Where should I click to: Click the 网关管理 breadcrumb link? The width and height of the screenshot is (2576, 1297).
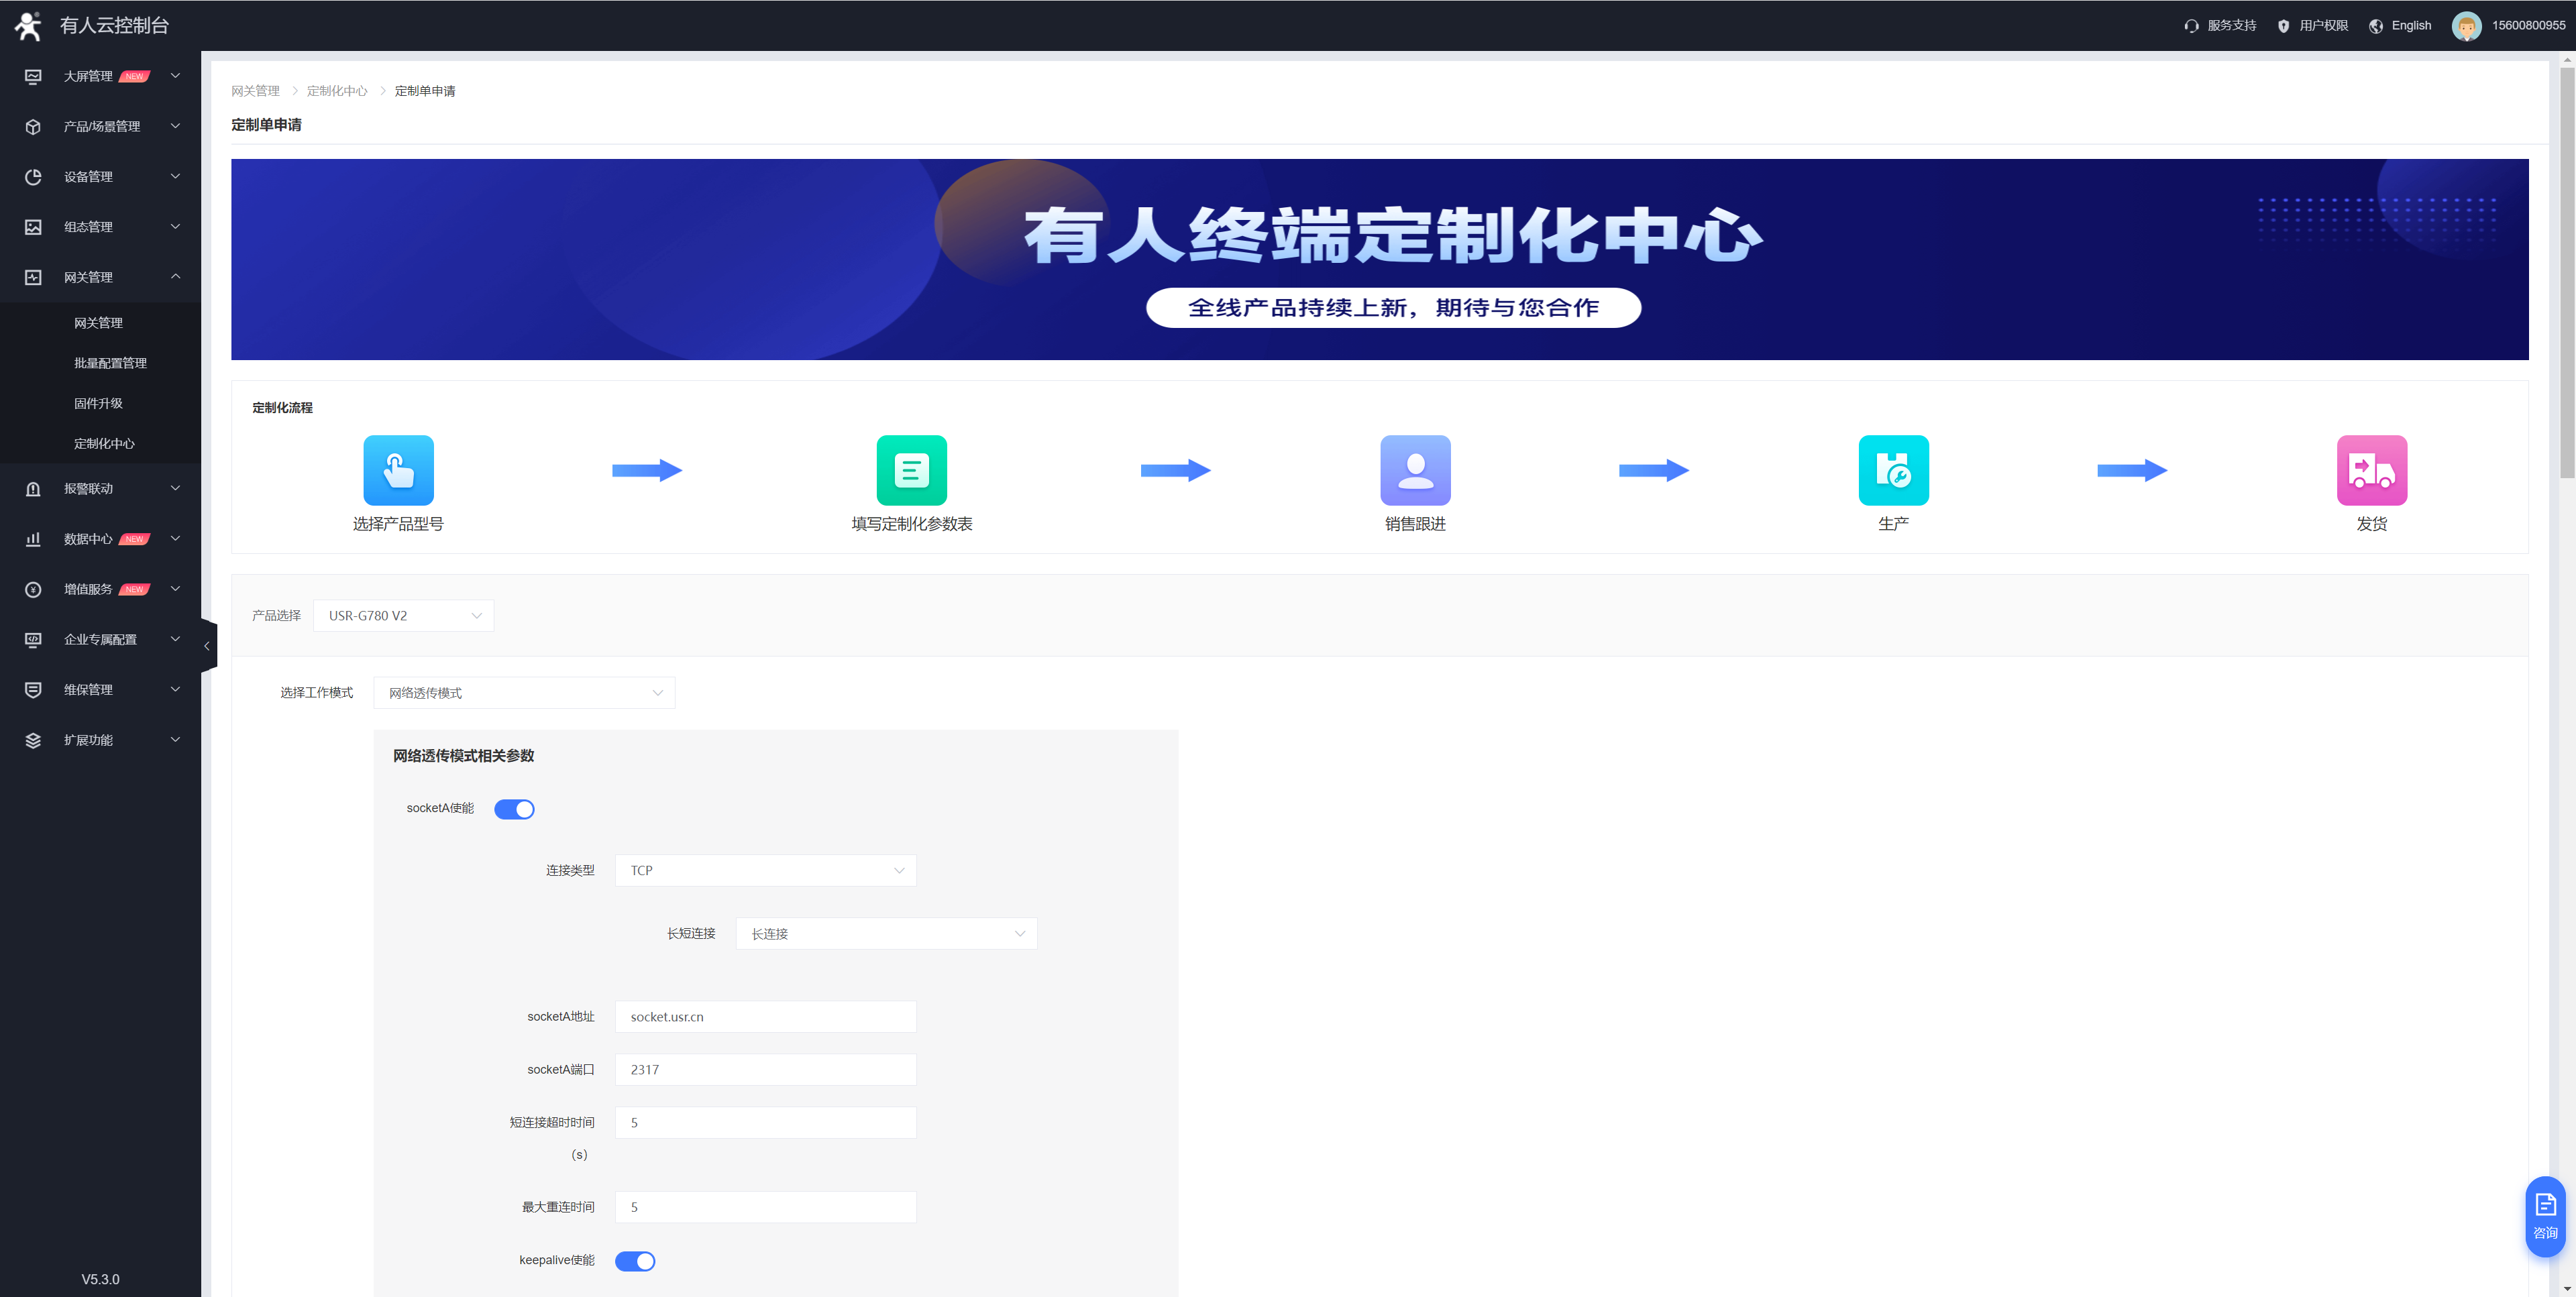coord(255,91)
